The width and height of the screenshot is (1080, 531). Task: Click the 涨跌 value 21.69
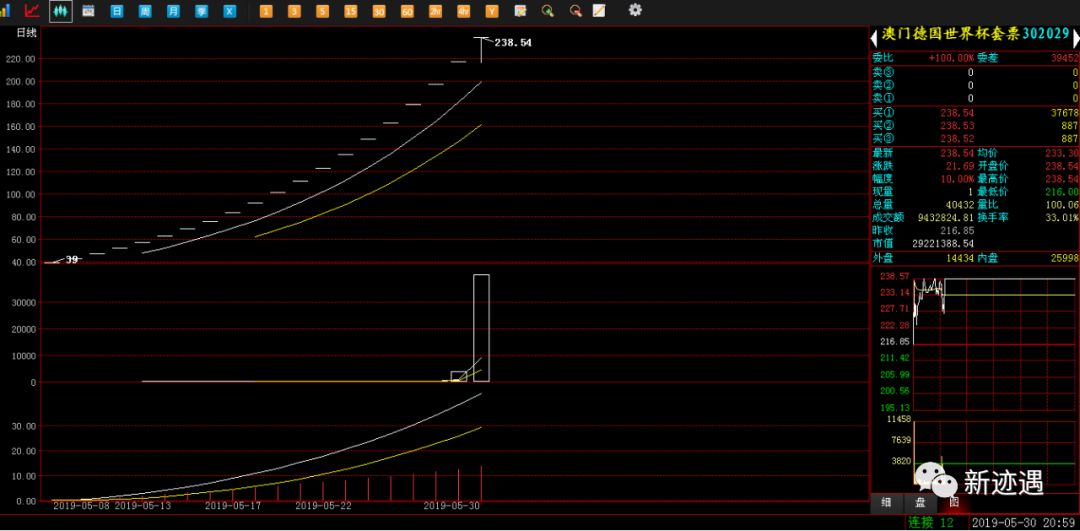[960, 165]
